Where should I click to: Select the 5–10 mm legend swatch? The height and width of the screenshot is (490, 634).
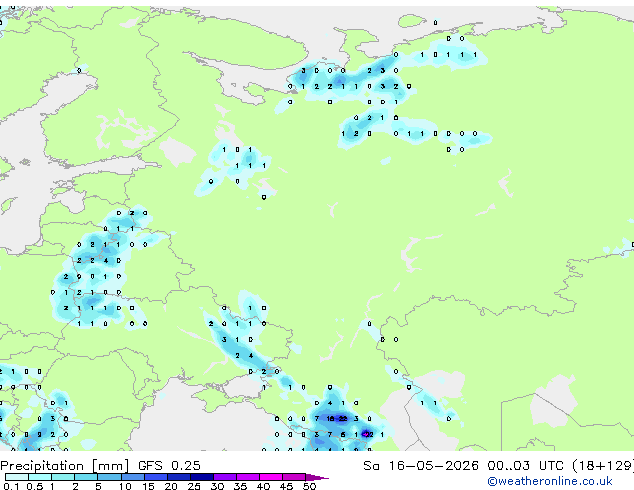pos(109,477)
